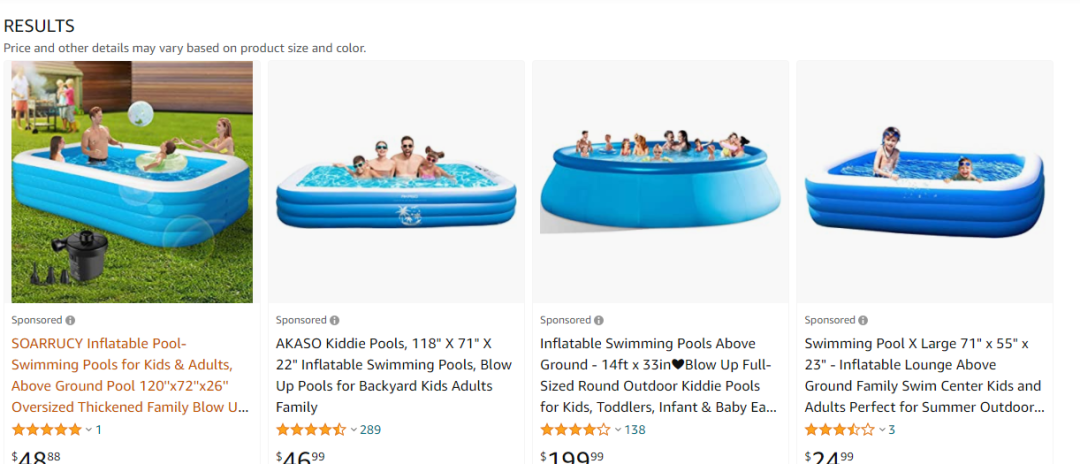
Task: Click the SOARRUCY pool star rating
Action: coord(46,430)
